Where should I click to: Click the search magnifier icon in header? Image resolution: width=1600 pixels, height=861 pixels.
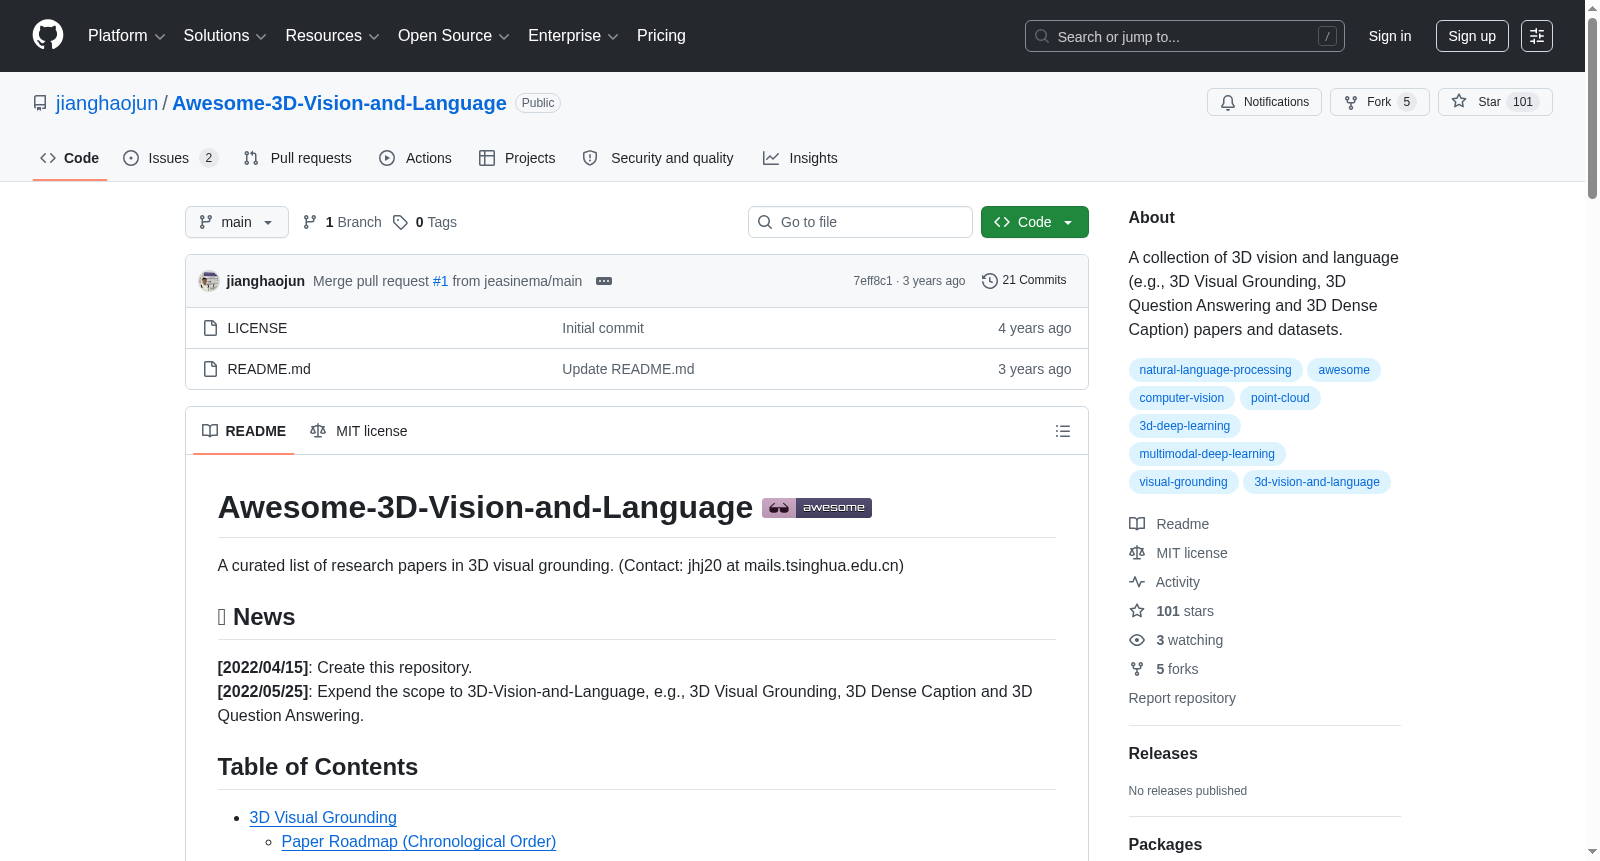(x=1042, y=36)
